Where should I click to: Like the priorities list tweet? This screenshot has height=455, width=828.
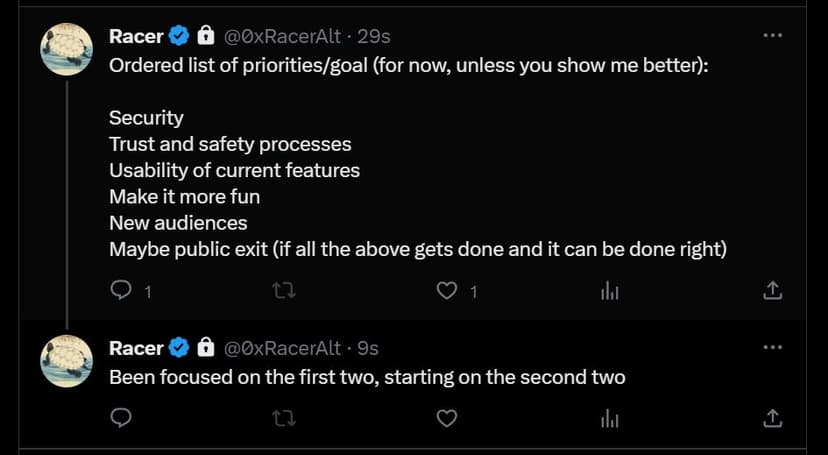447,291
